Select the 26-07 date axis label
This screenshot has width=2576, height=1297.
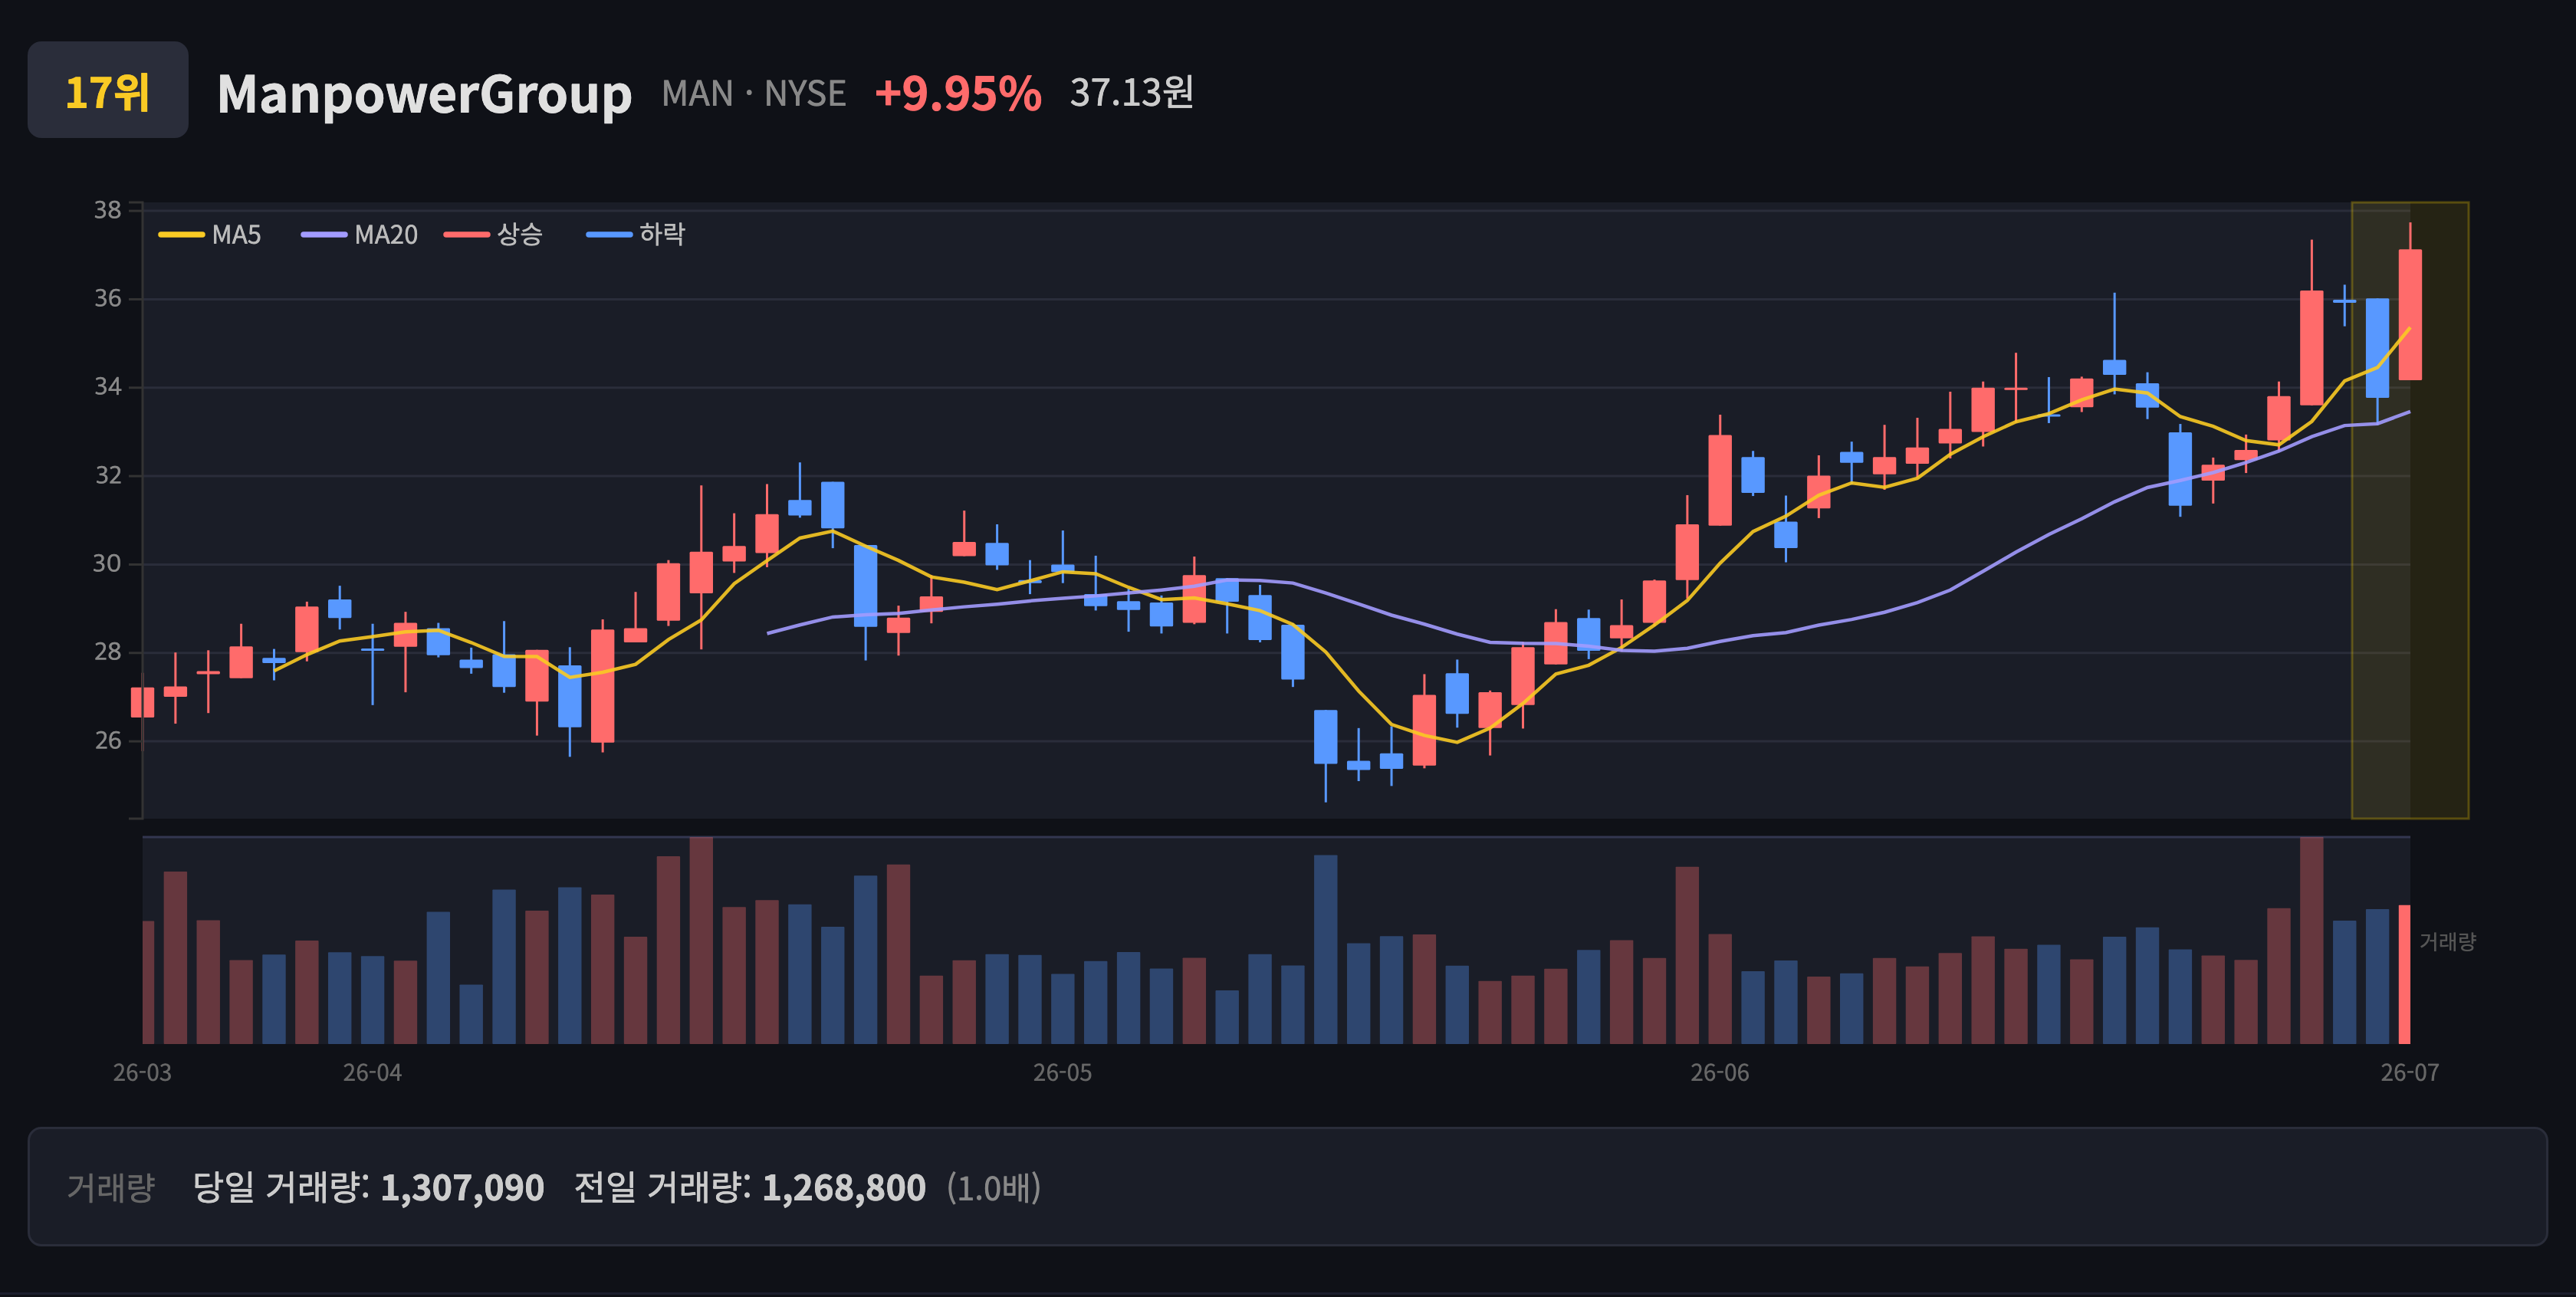pos(2410,1073)
